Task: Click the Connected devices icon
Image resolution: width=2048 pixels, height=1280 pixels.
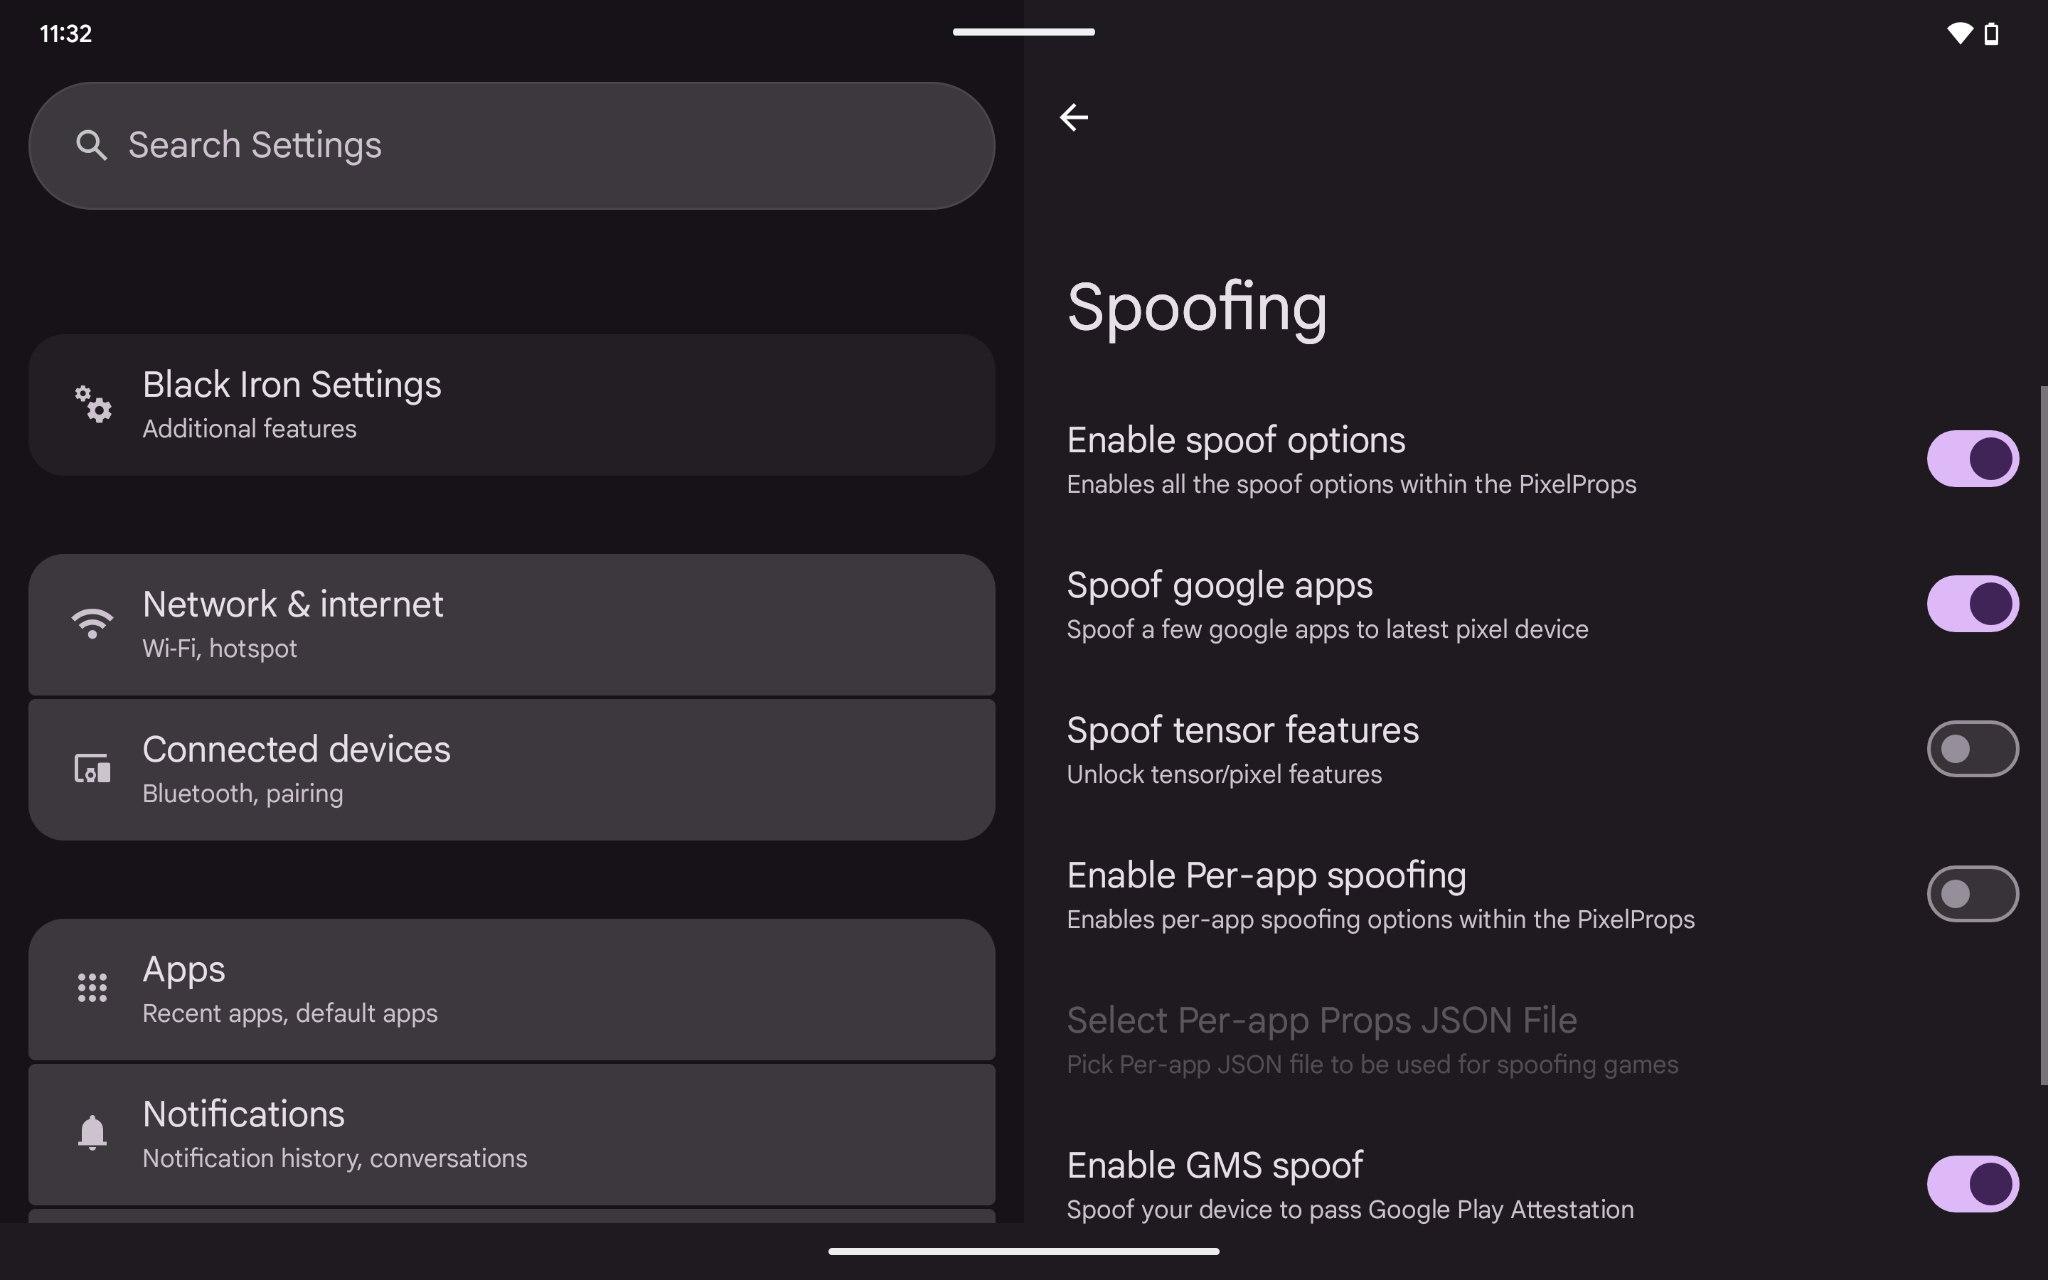Action: point(92,768)
